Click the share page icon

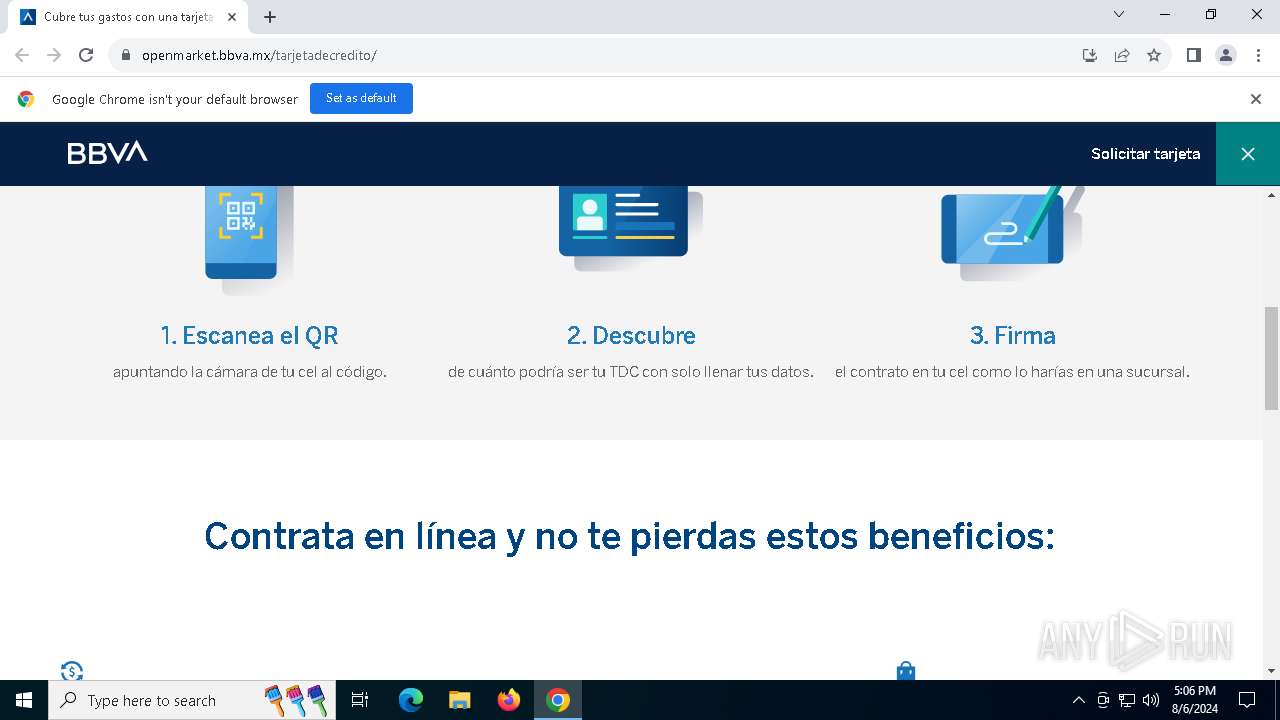[x=1122, y=55]
